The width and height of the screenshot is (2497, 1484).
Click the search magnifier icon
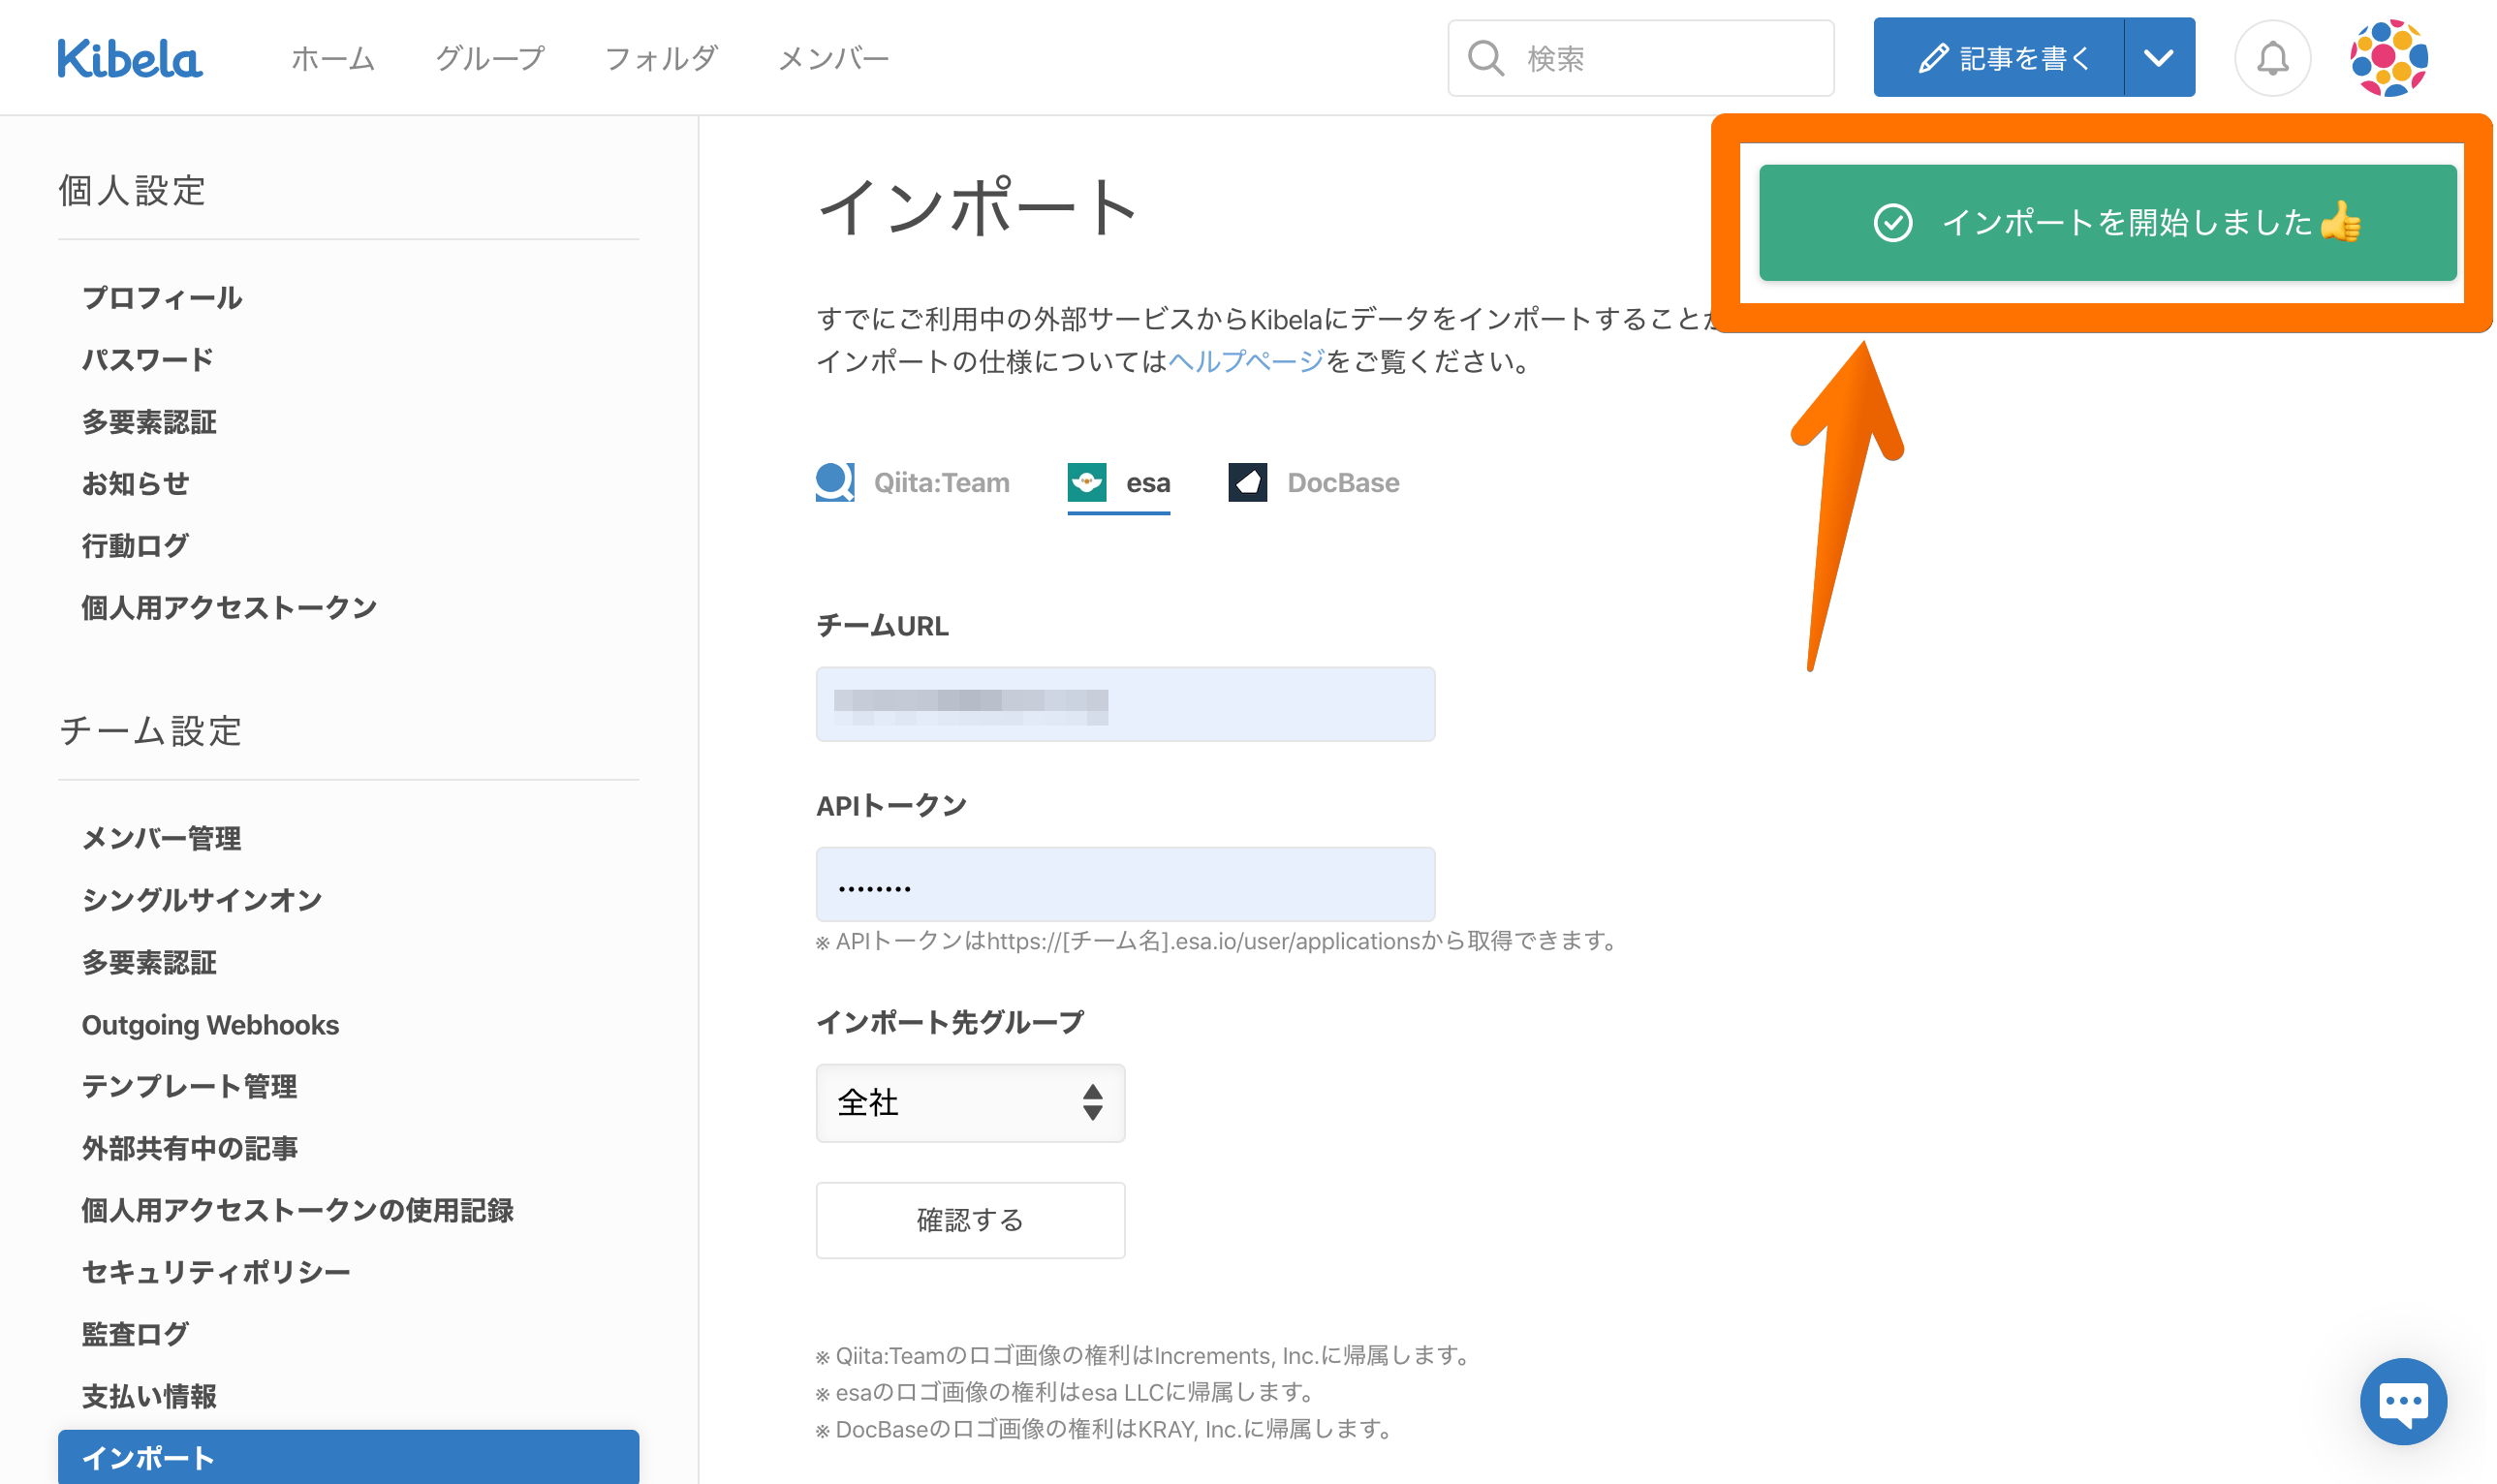(1485, 58)
